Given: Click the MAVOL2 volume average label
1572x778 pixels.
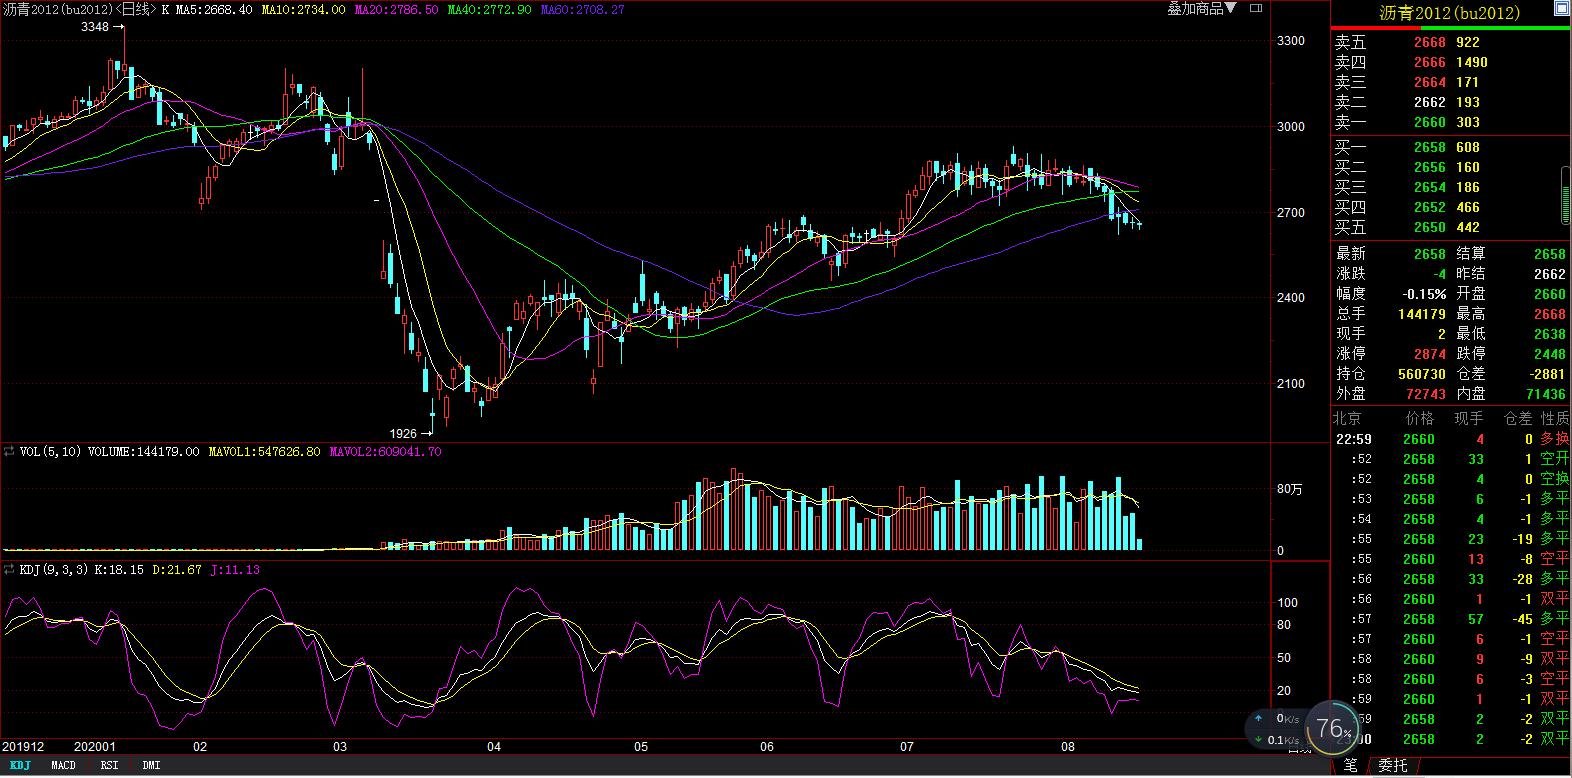Looking at the screenshot, I should tap(385, 452).
